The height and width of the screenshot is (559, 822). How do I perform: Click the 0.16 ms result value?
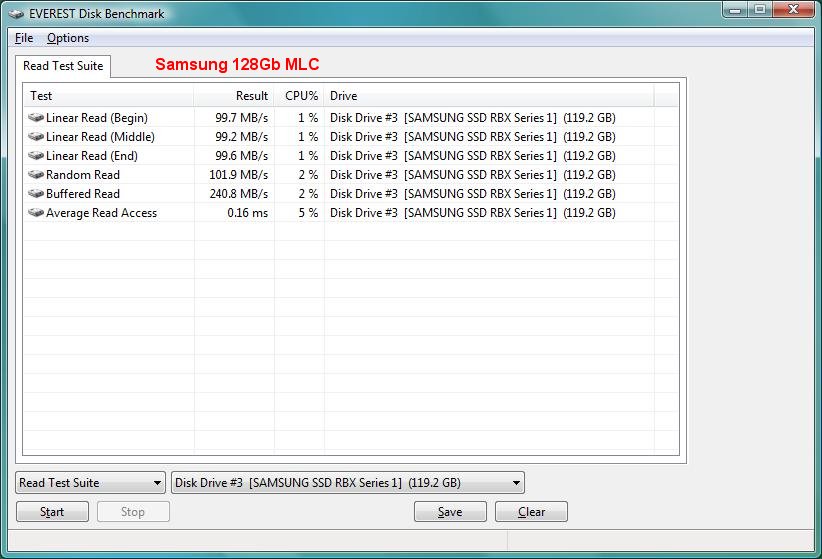247,212
